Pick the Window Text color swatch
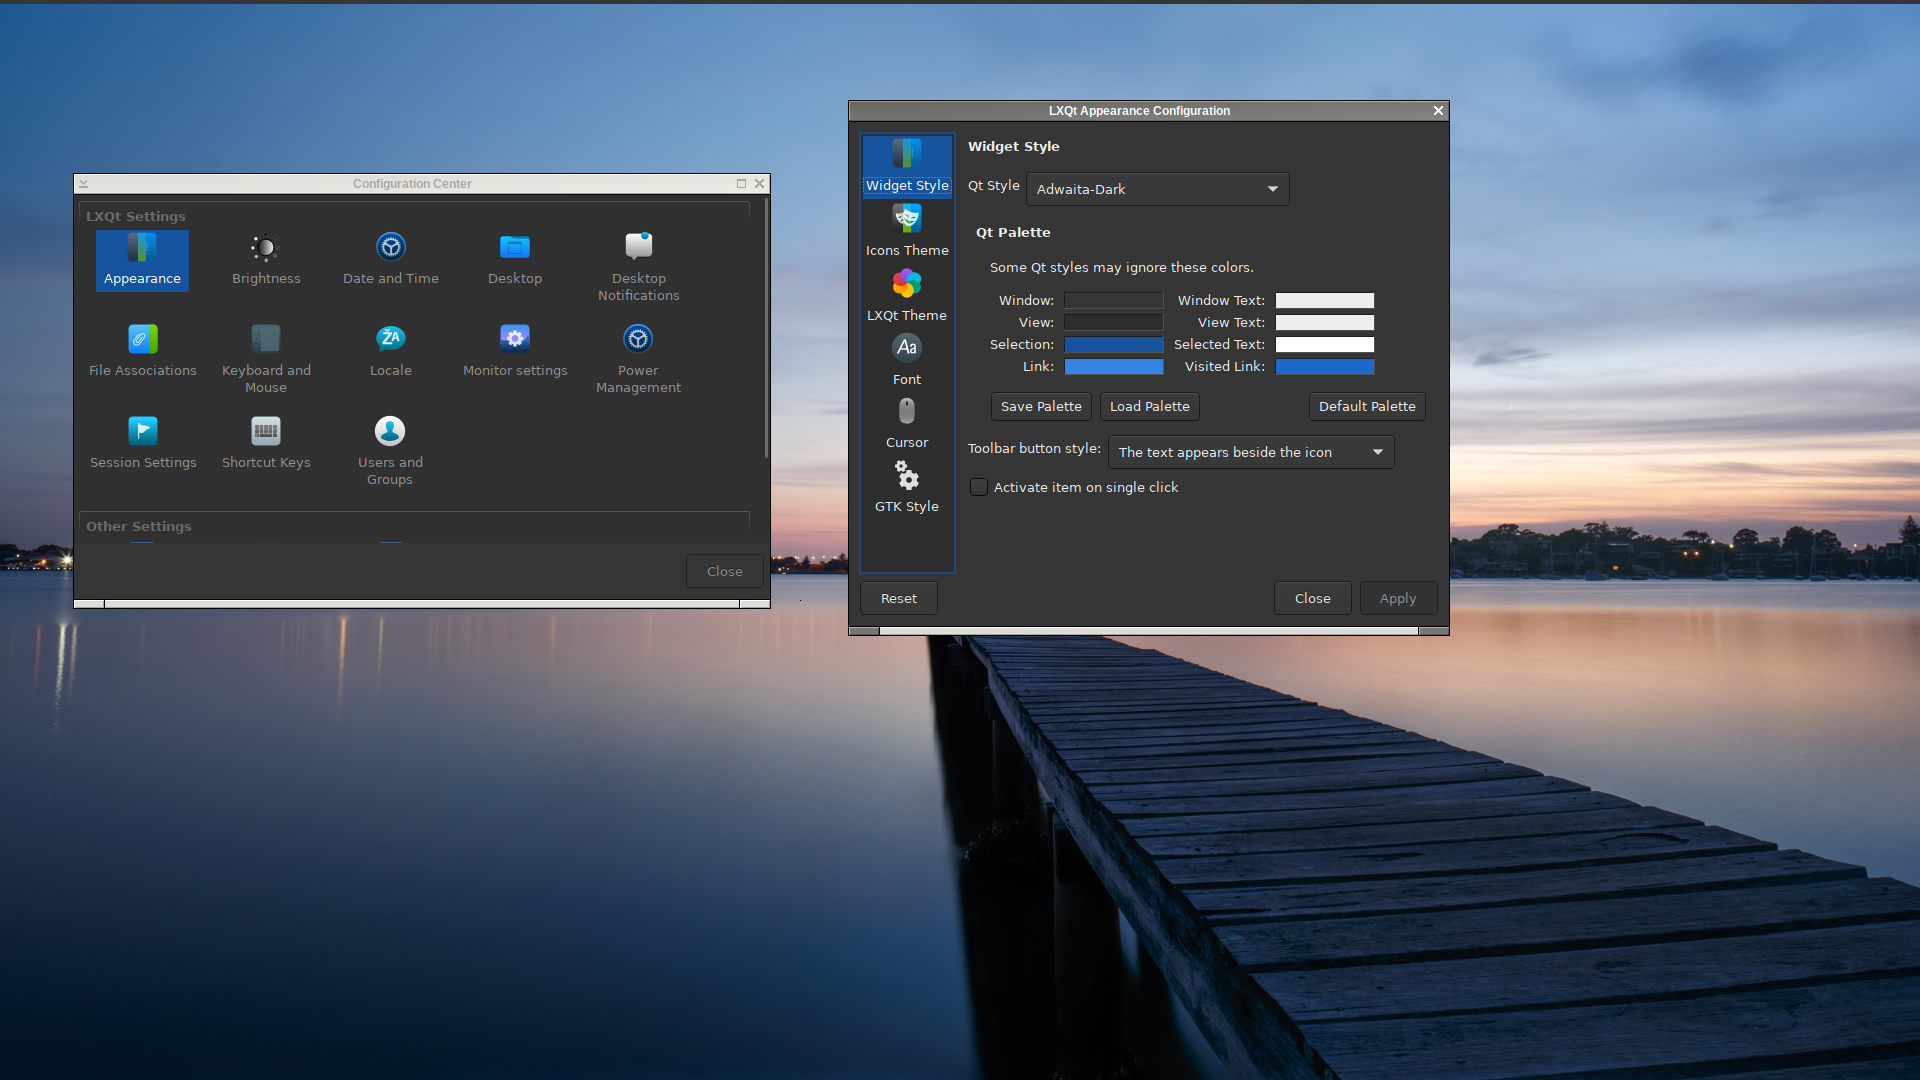The image size is (1920, 1080). coord(1325,300)
